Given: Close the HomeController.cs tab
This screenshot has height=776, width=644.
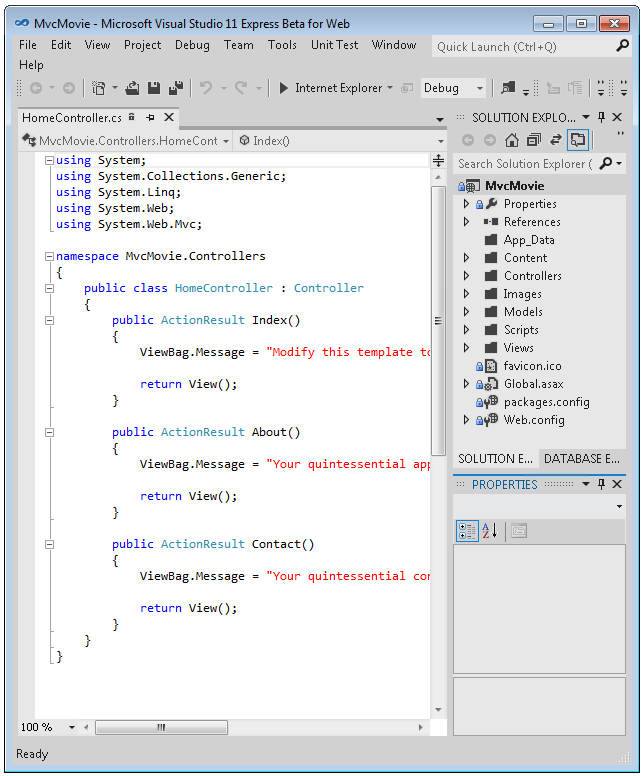Looking at the screenshot, I should [169, 117].
